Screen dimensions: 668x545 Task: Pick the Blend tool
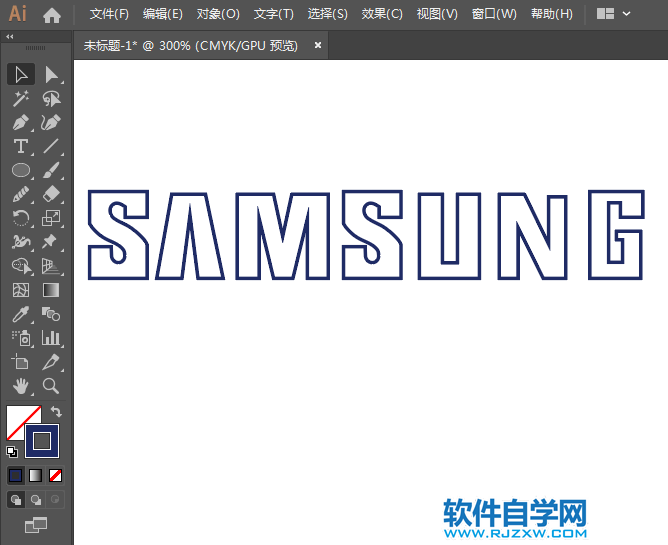click(x=52, y=314)
